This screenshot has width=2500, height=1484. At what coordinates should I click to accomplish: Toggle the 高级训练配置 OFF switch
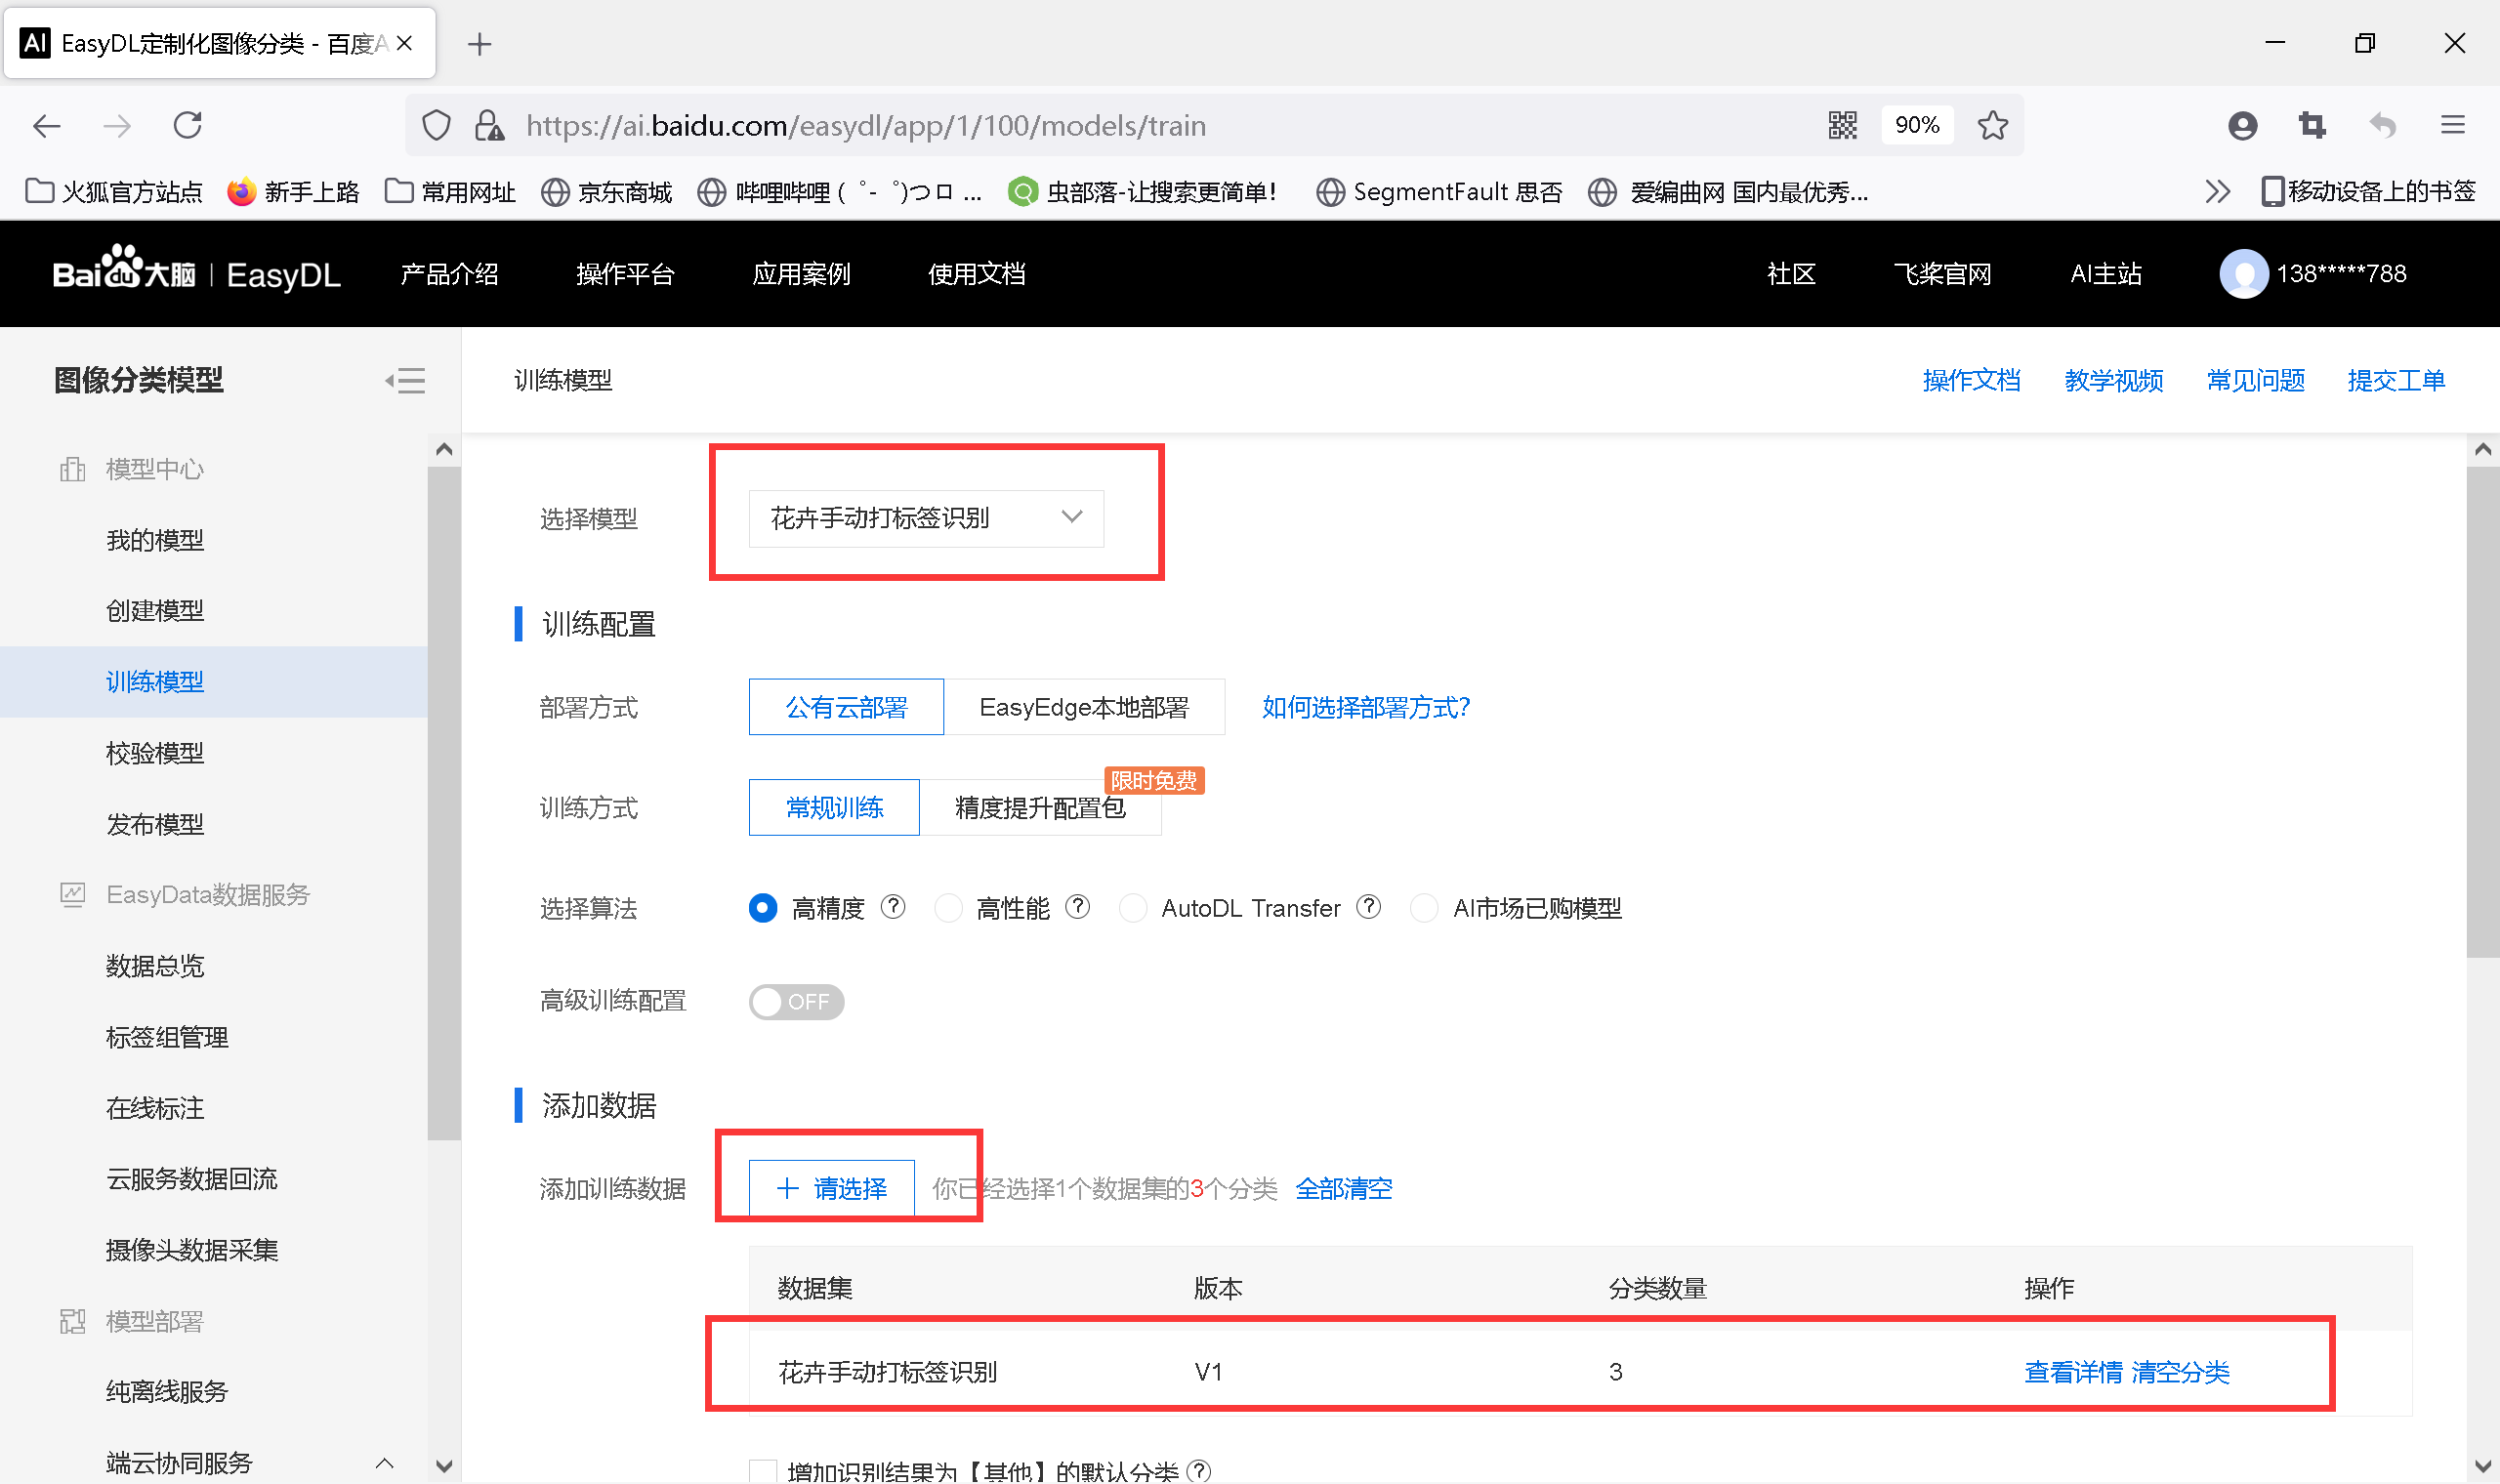(x=797, y=1001)
